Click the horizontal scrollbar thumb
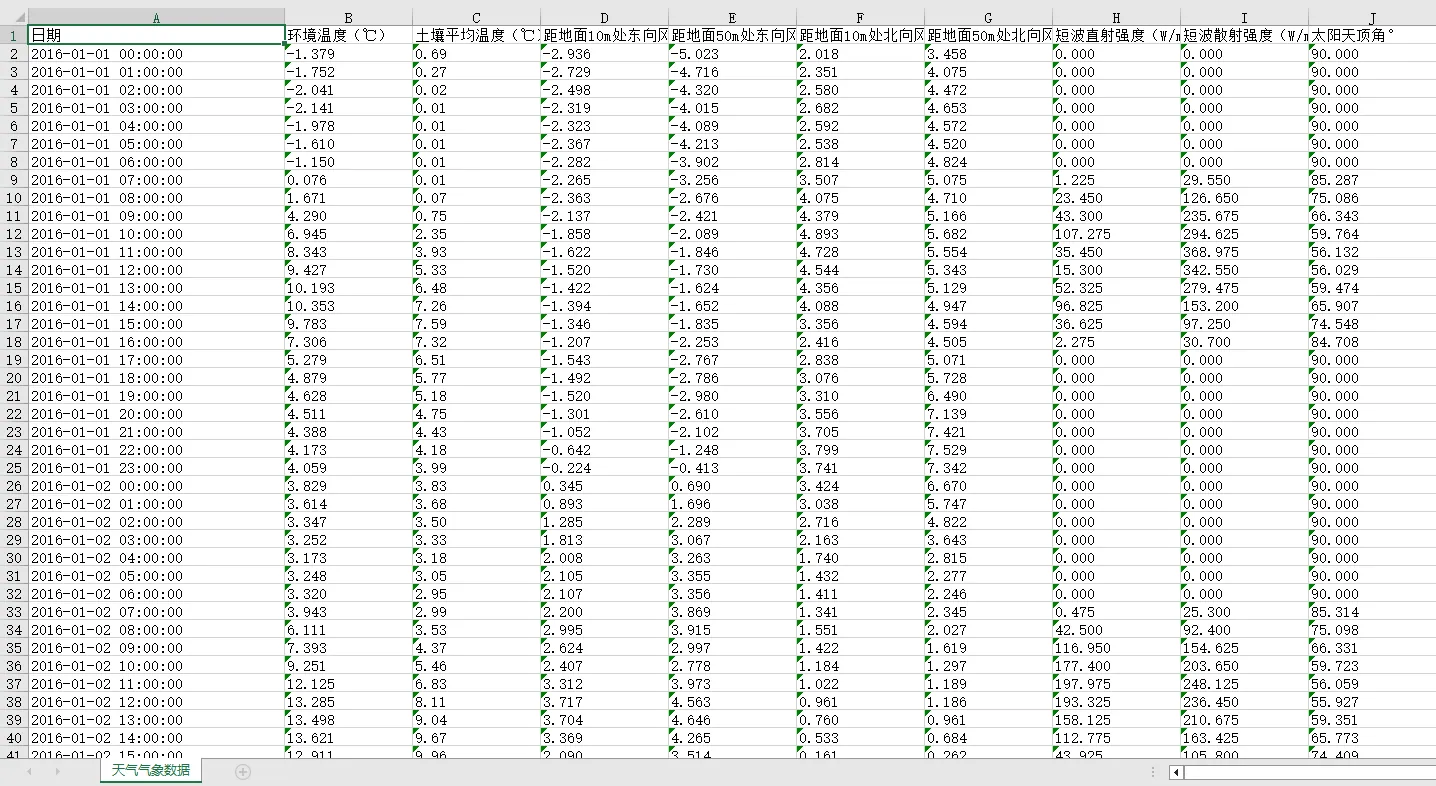 pyautogui.click(x=1311, y=772)
